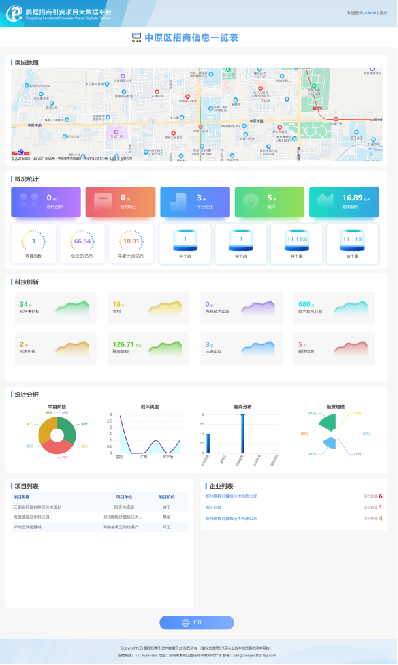Viewport: 398px width, 665px height.
Task: Click the green sparkline tile showing 126.71
Action: [x=149, y=349]
